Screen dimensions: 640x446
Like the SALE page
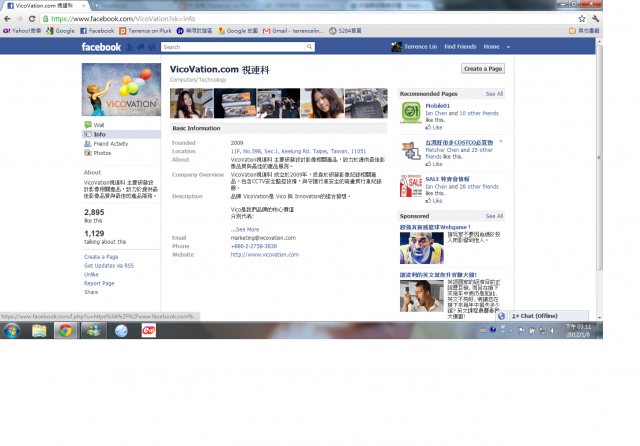tap(434, 201)
